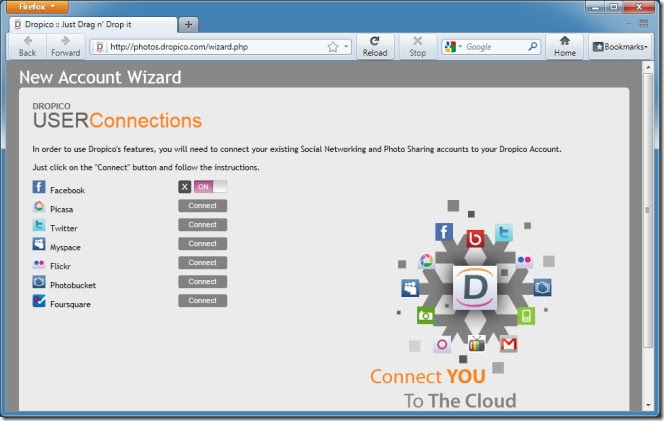664x421 pixels.
Task: Click the Myspace icon in the list
Action: (x=39, y=244)
